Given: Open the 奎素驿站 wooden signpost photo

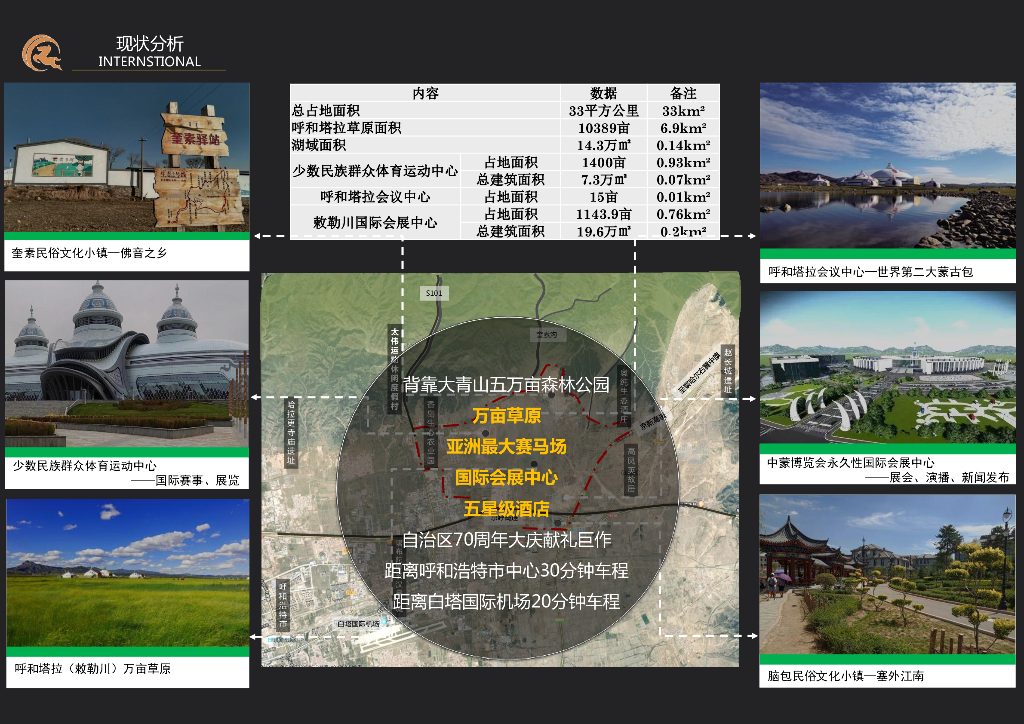Looking at the screenshot, I should [127, 157].
